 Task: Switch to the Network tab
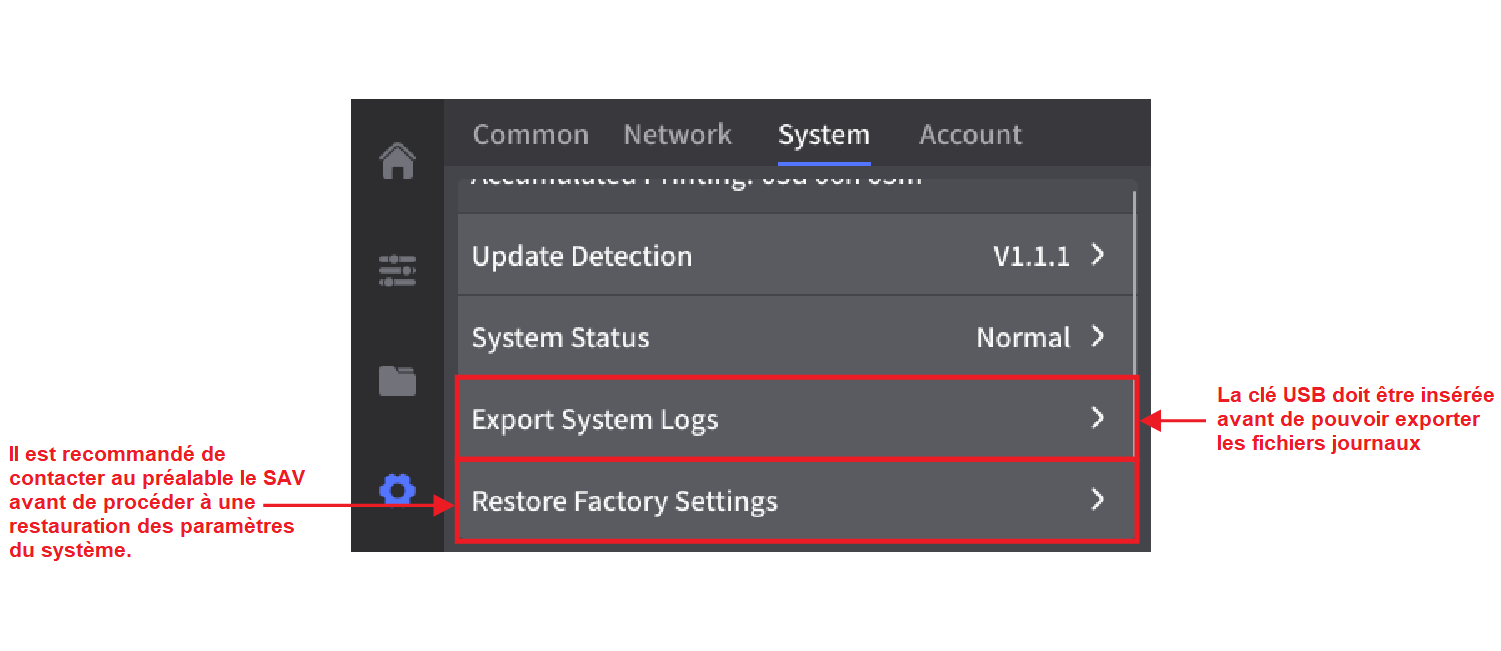pyautogui.click(x=677, y=135)
